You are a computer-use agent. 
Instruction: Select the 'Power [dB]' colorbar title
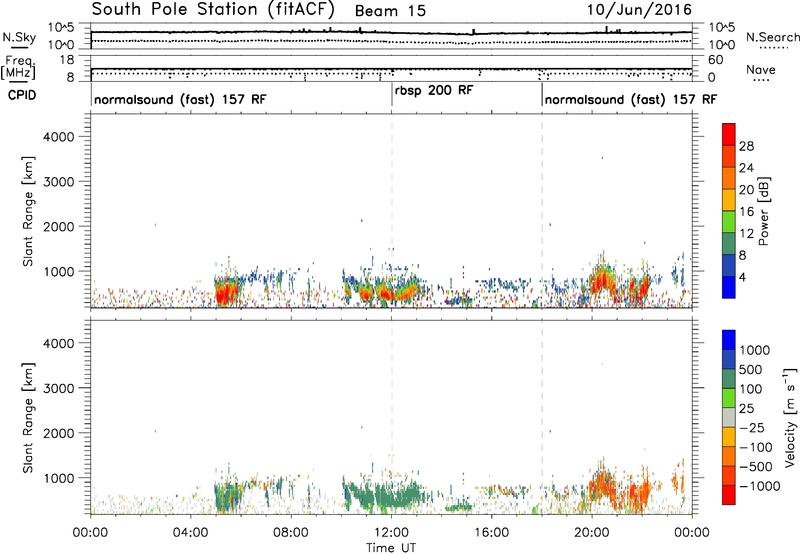(x=763, y=211)
